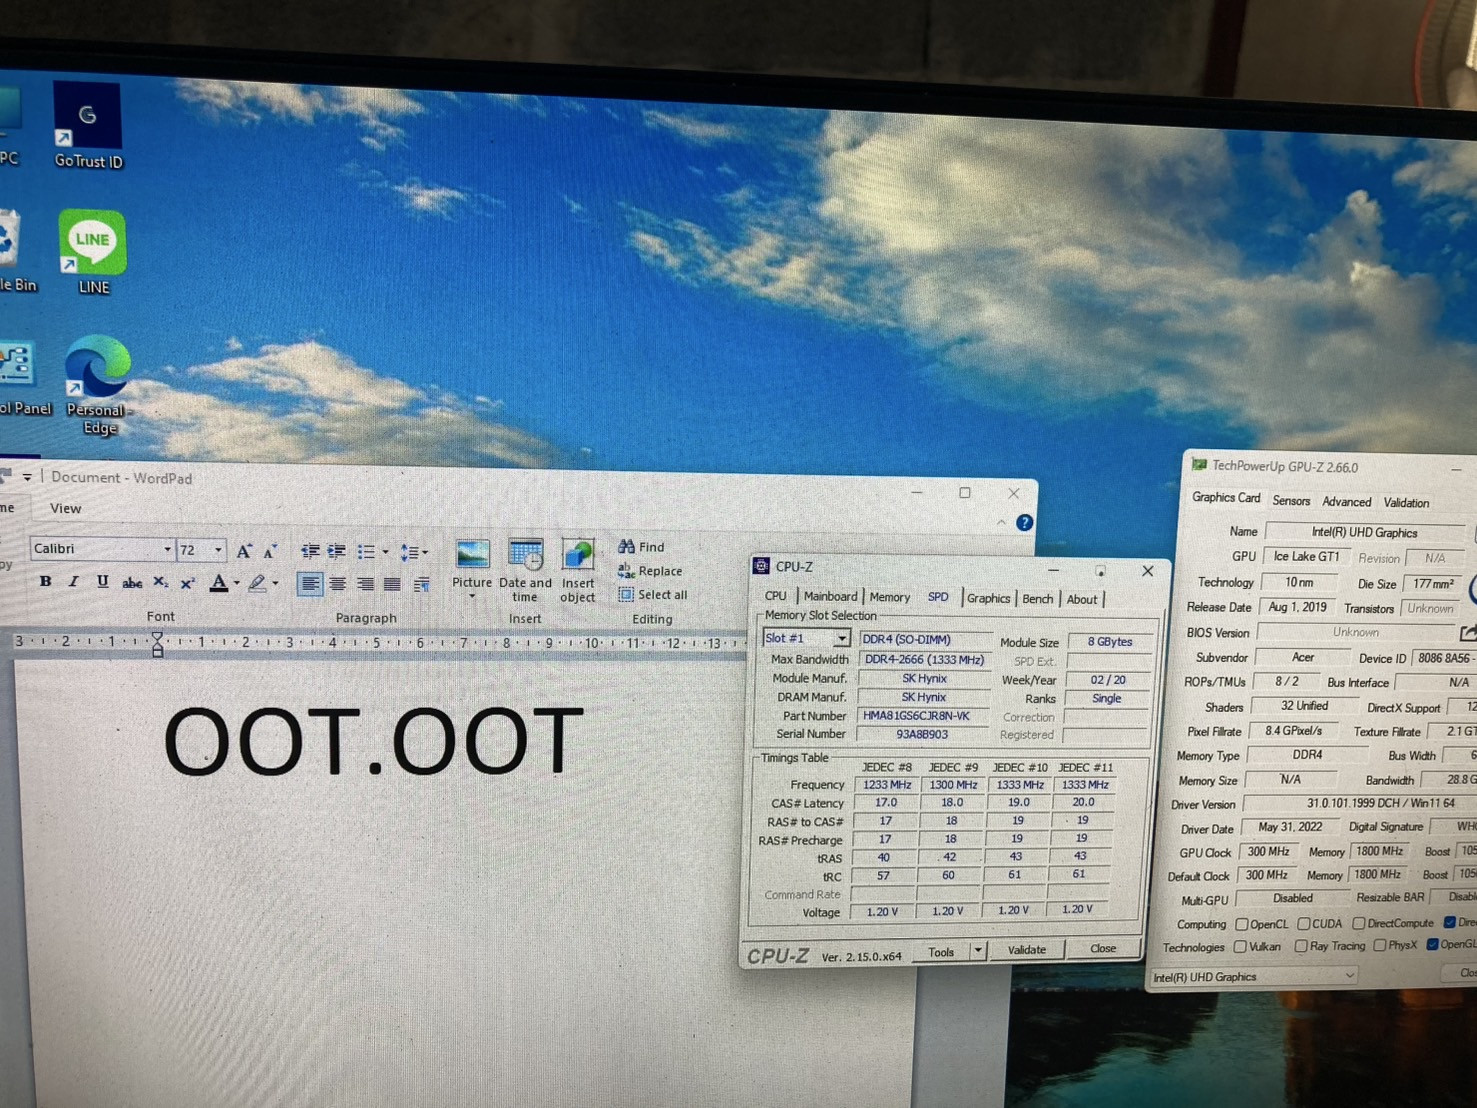
Task: Click the text color A button
Action: pos(219,583)
